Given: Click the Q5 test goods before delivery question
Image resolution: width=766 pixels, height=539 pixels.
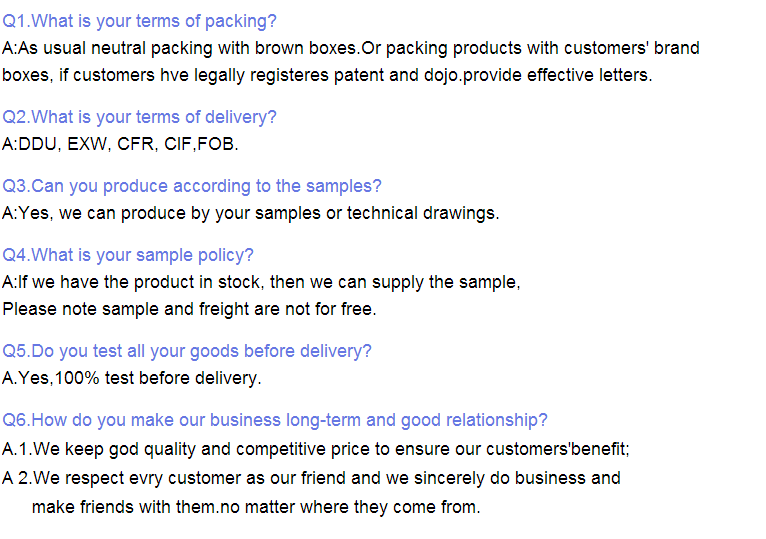Looking at the screenshot, I should (x=187, y=351).
